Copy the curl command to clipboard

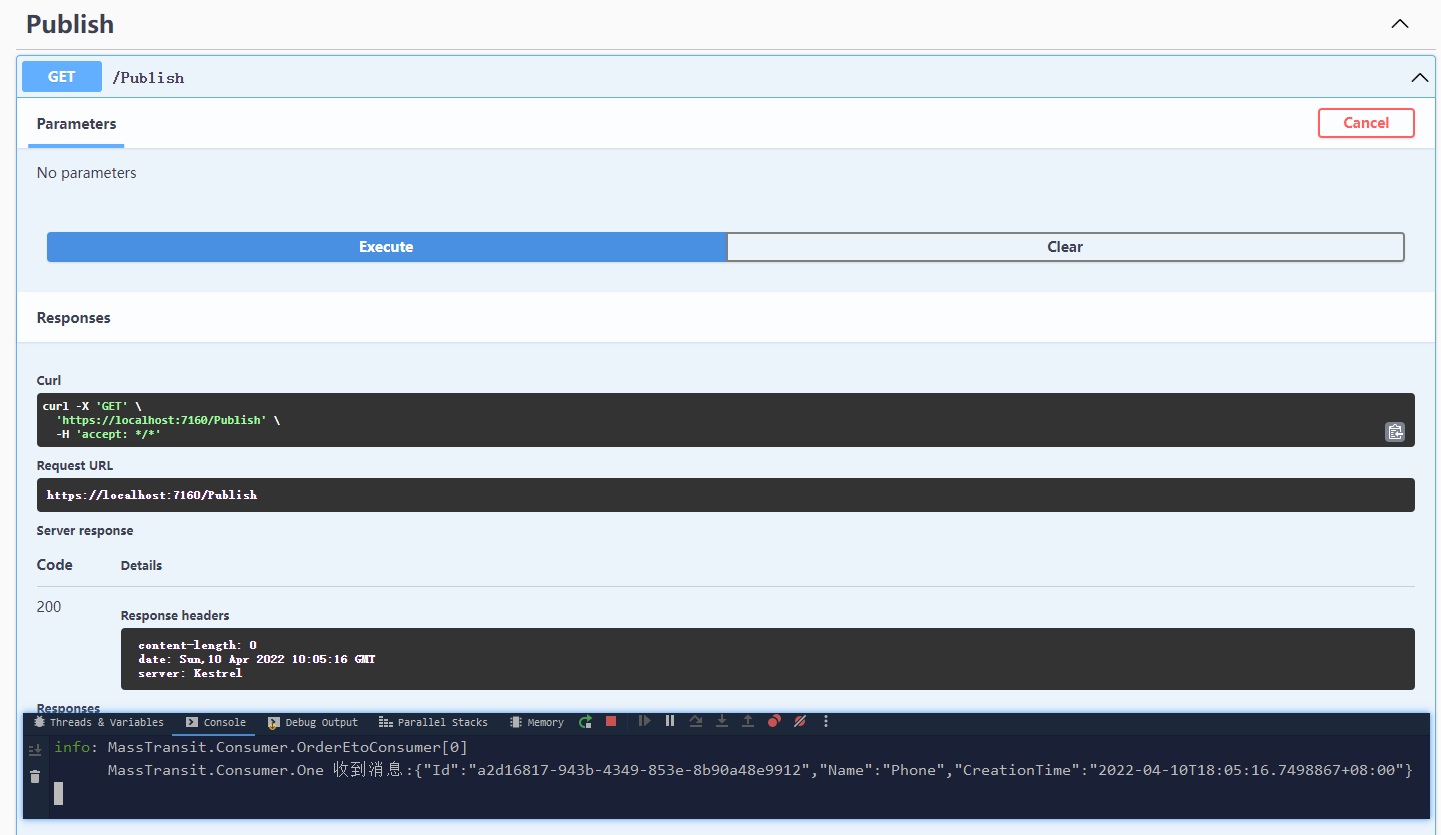[1394, 432]
